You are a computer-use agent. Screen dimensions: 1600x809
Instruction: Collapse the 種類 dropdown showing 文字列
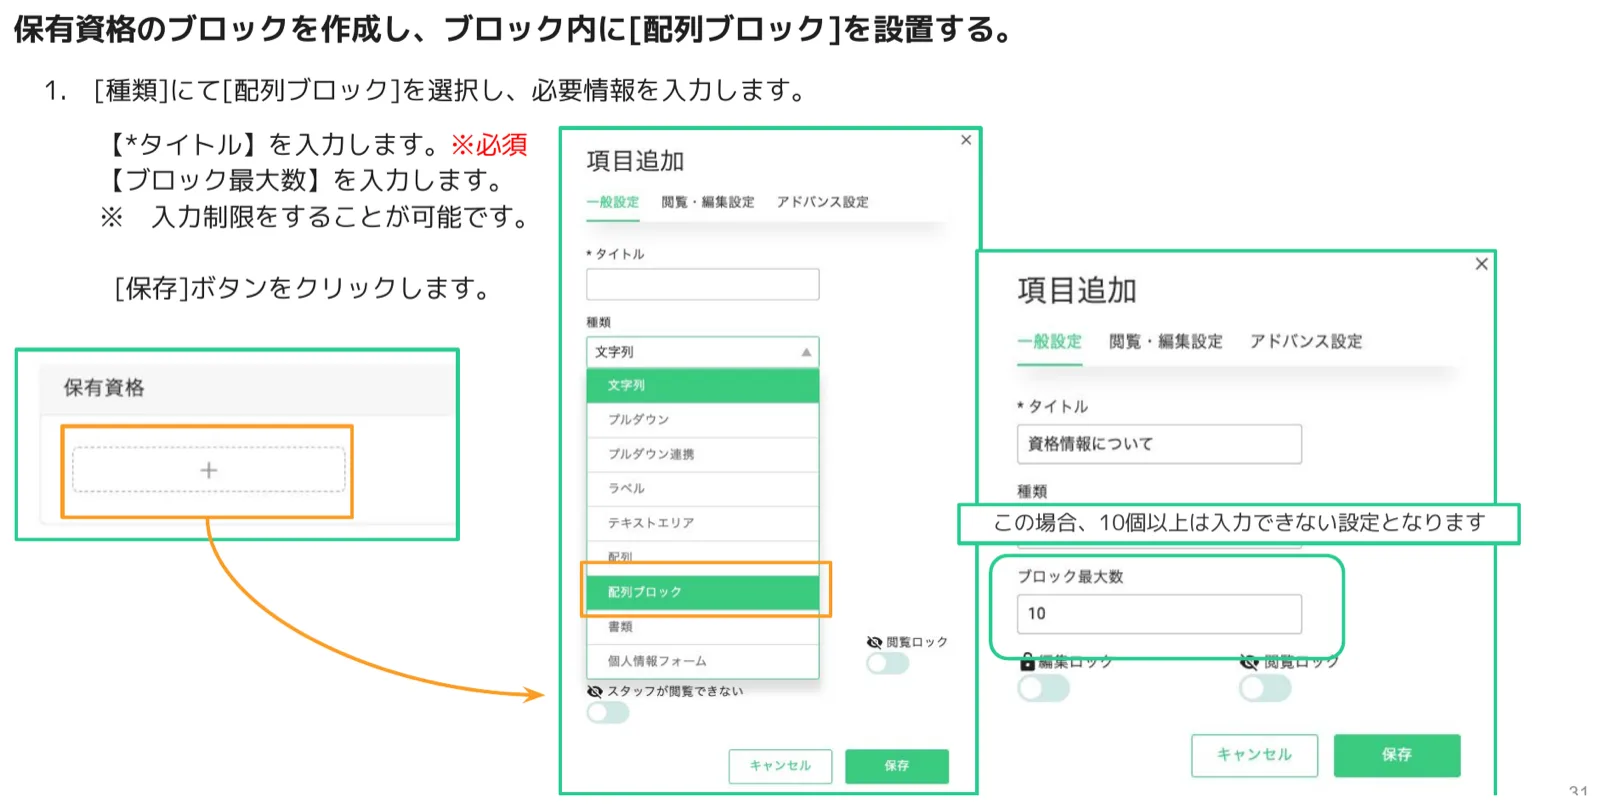[703, 352]
